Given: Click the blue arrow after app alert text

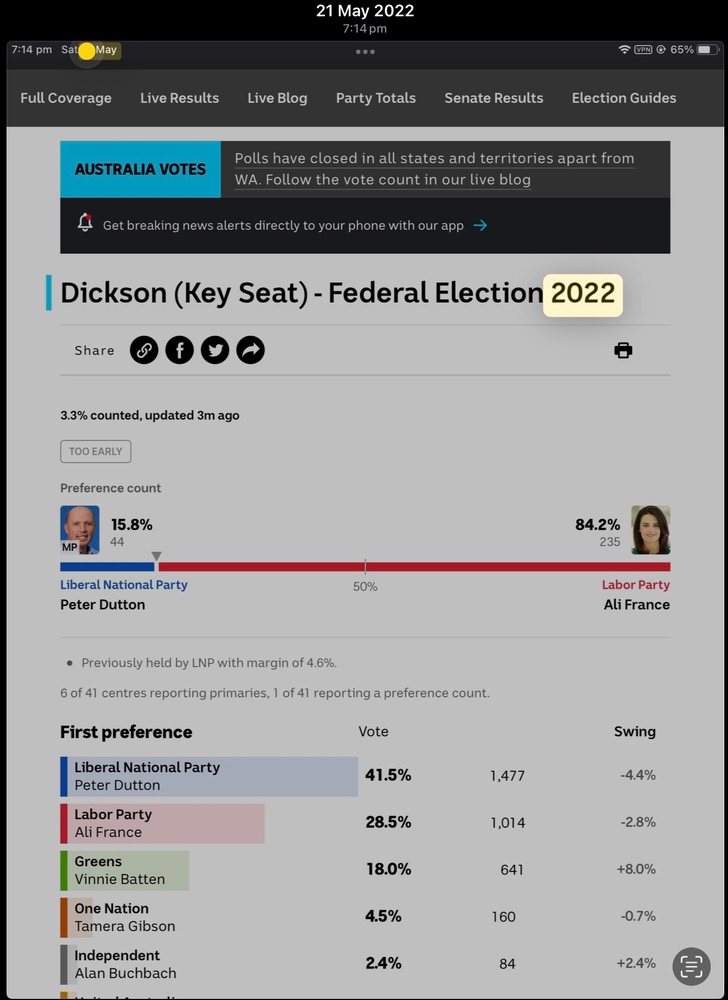Looking at the screenshot, I should point(480,225).
